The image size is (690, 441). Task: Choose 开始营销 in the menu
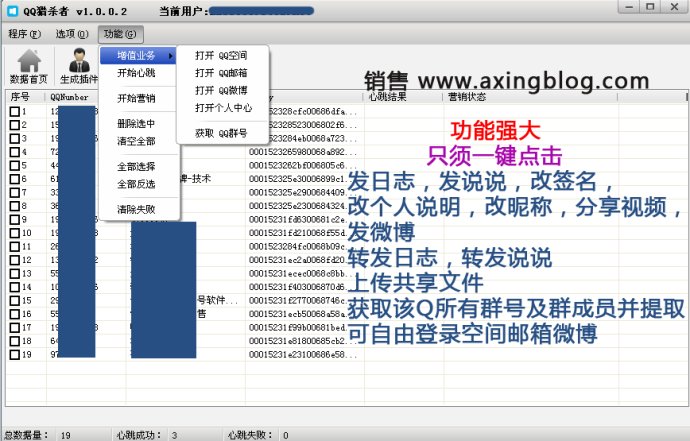pos(136,98)
